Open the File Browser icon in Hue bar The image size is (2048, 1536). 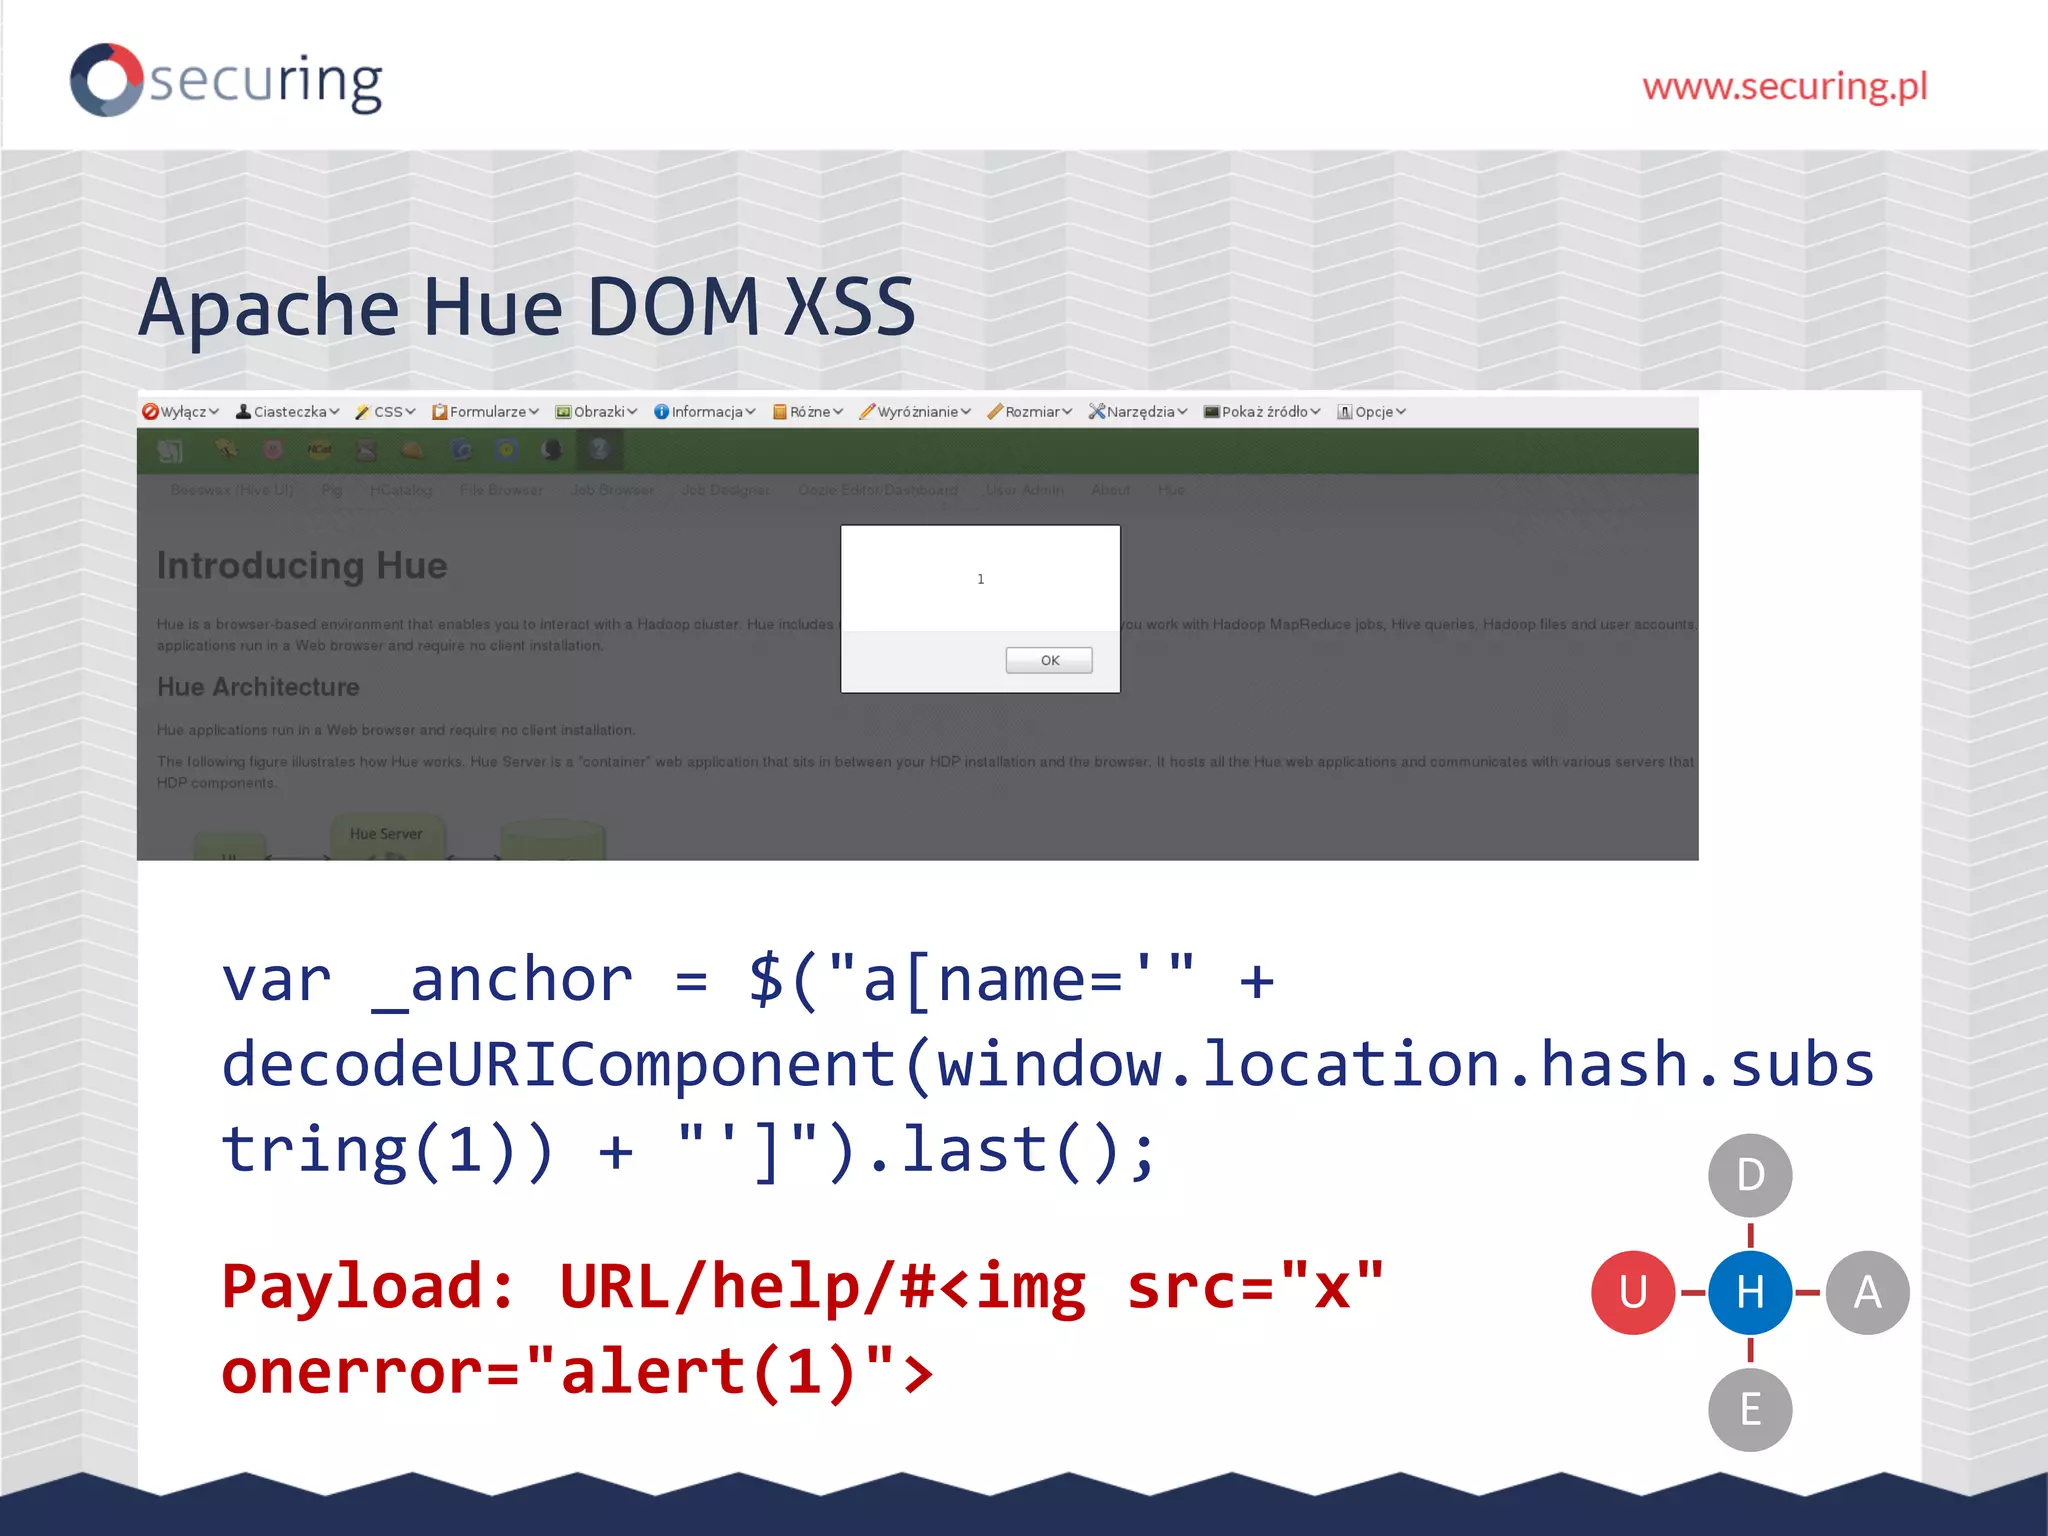[x=366, y=450]
